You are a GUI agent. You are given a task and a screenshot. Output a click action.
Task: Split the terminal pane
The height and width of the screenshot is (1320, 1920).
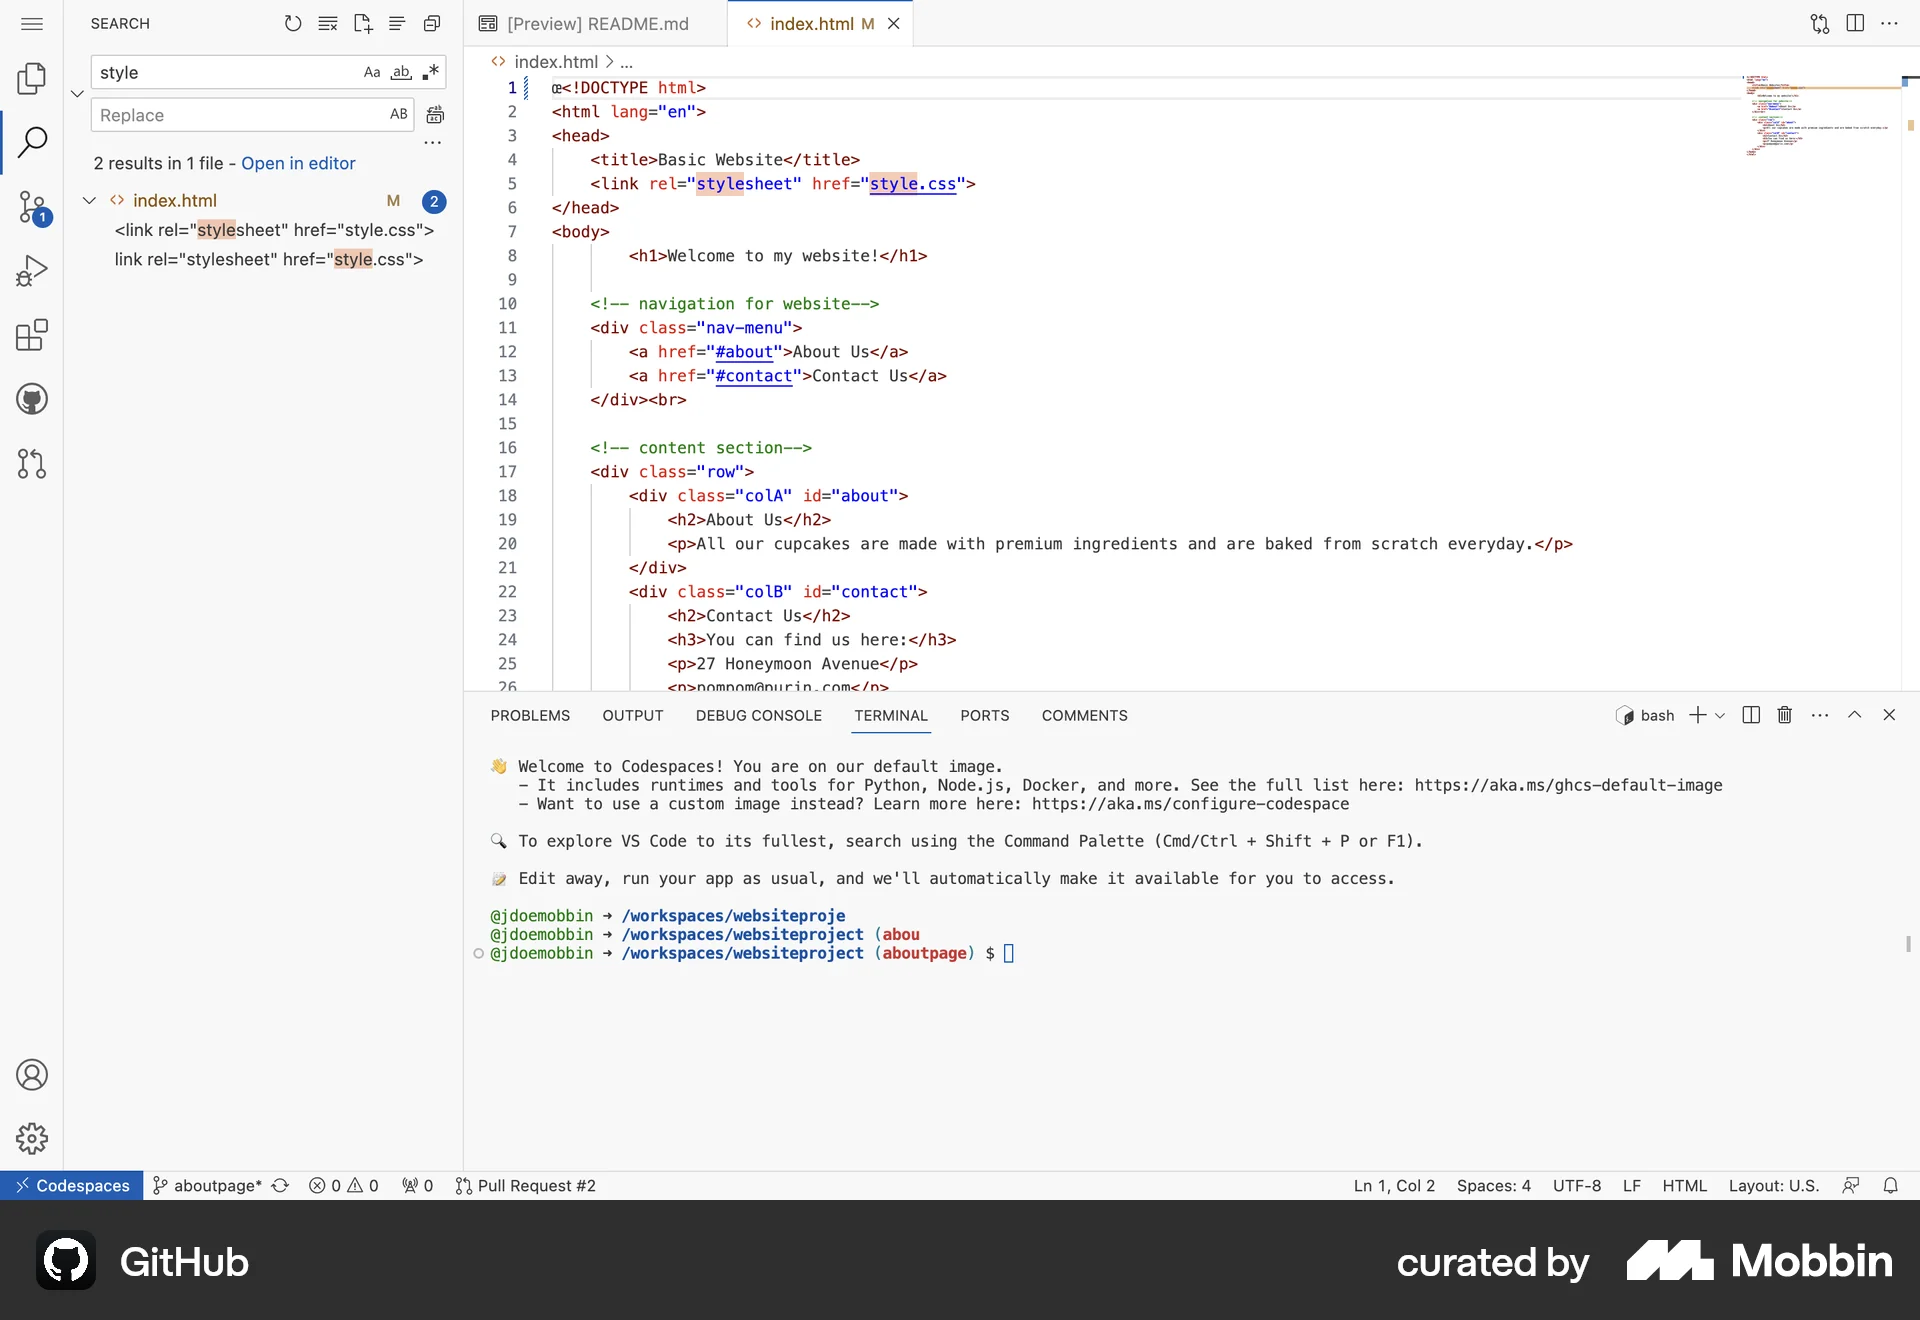click(x=1750, y=715)
